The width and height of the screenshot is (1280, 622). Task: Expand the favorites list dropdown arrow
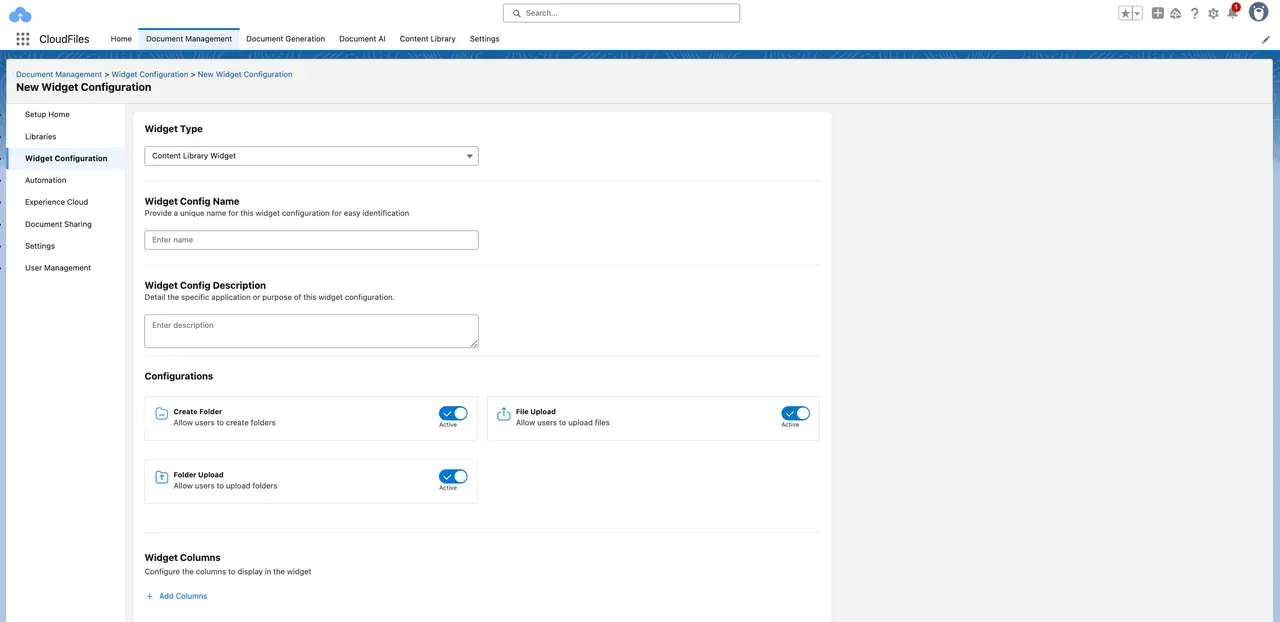pyautogui.click(x=1137, y=13)
